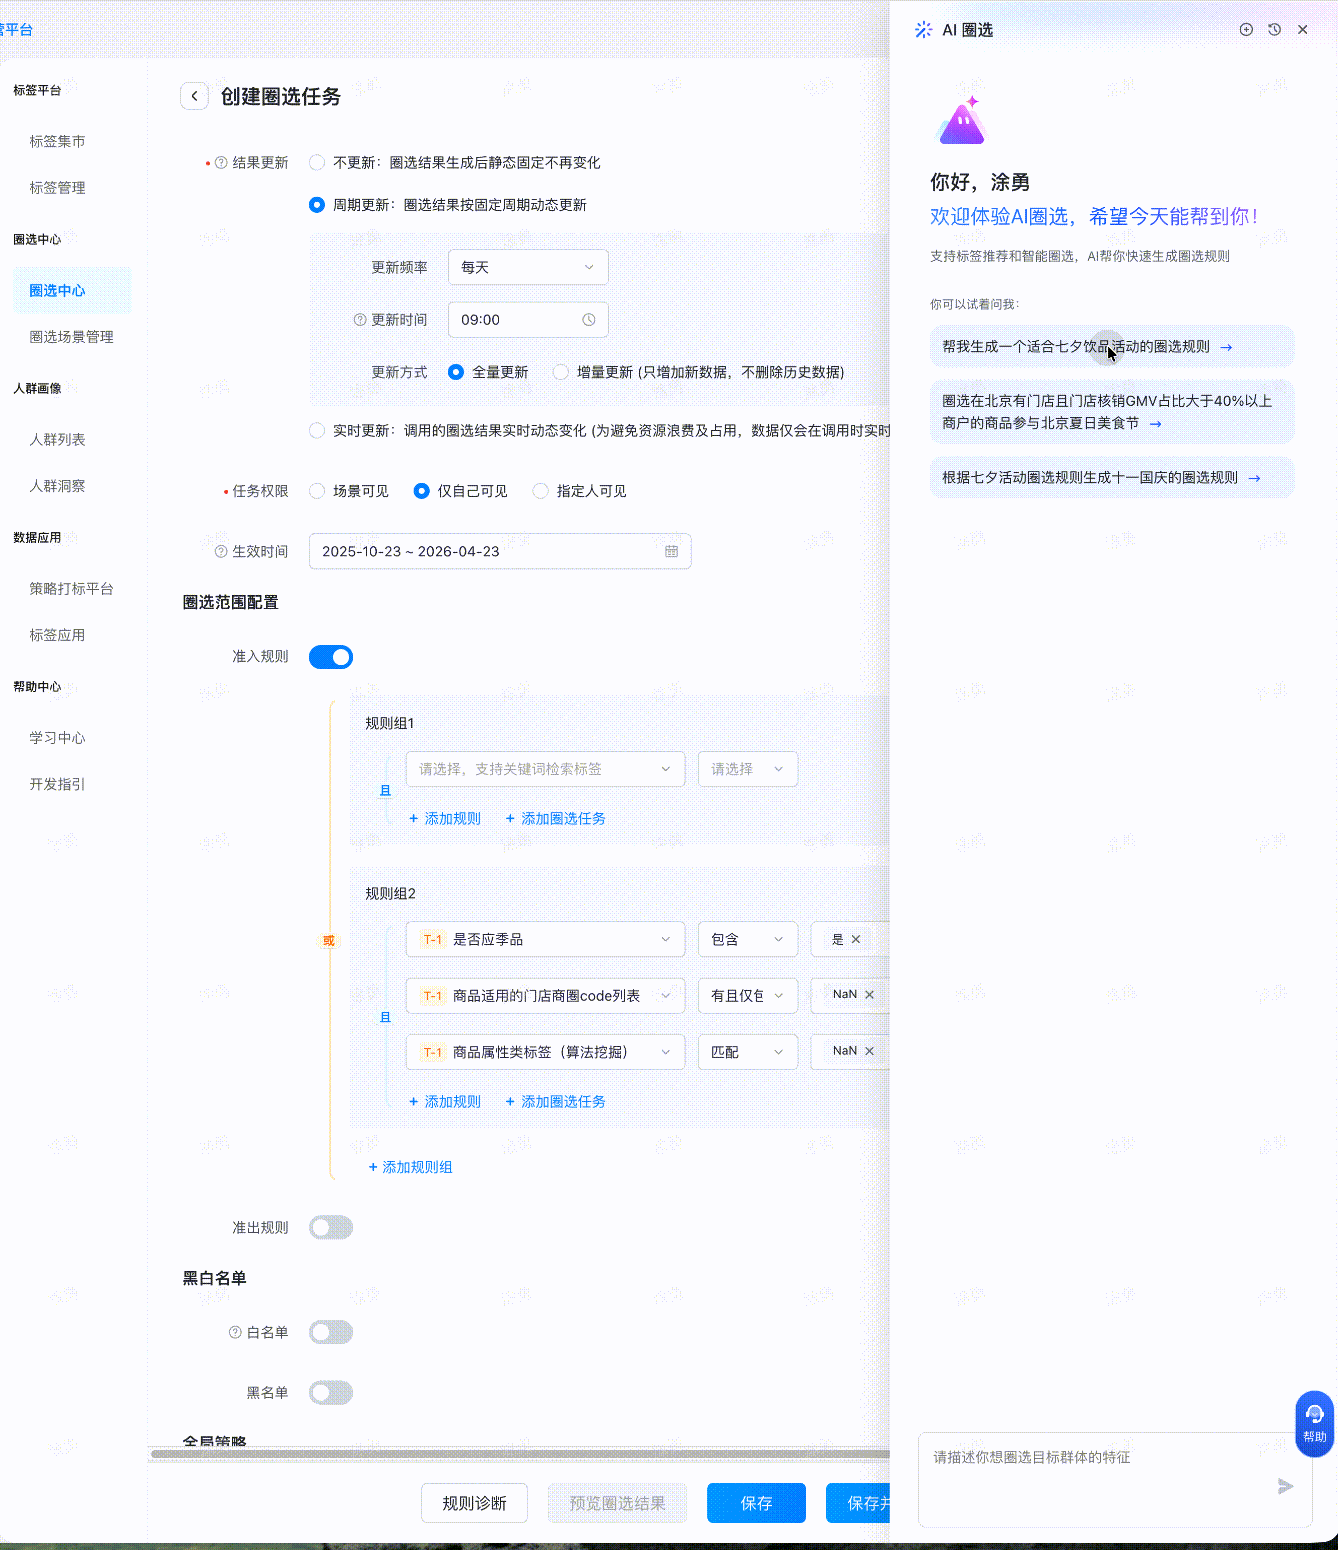Screen dimensions: 1338x1550
Task: Turn off the 准入规则 toggle
Action: pyautogui.click(x=331, y=657)
